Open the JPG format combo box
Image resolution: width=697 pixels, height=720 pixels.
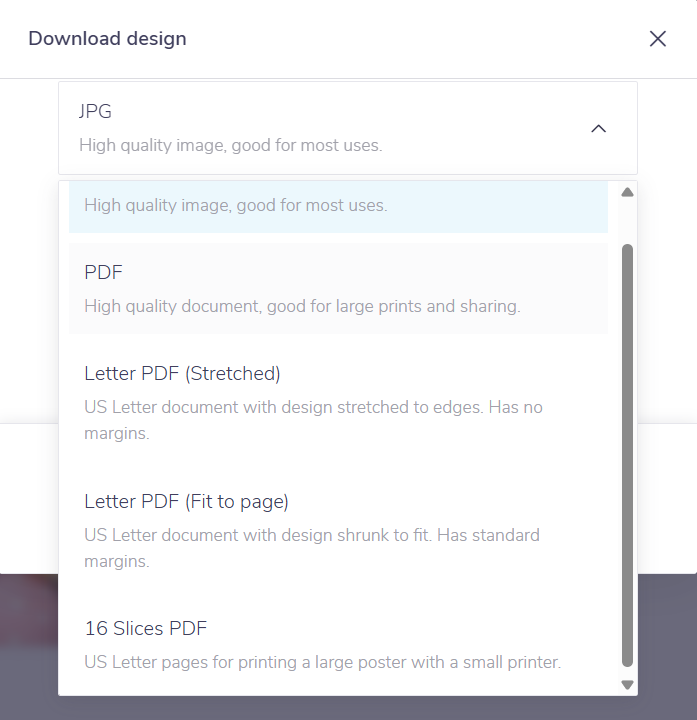tap(347, 128)
